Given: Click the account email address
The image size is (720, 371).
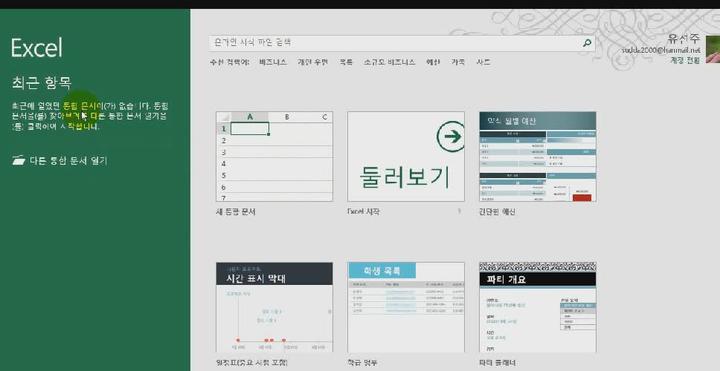Looking at the screenshot, I should tap(661, 50).
